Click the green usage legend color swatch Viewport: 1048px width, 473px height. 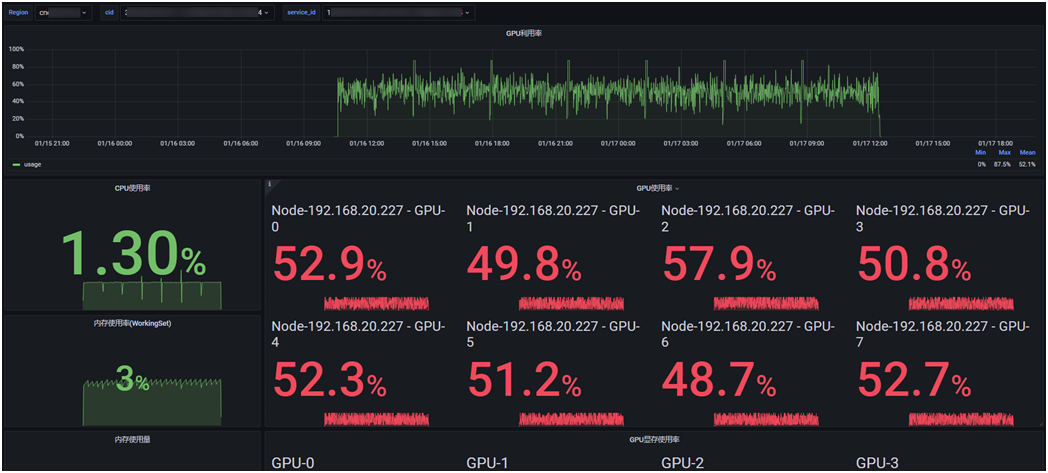[x=16, y=164]
